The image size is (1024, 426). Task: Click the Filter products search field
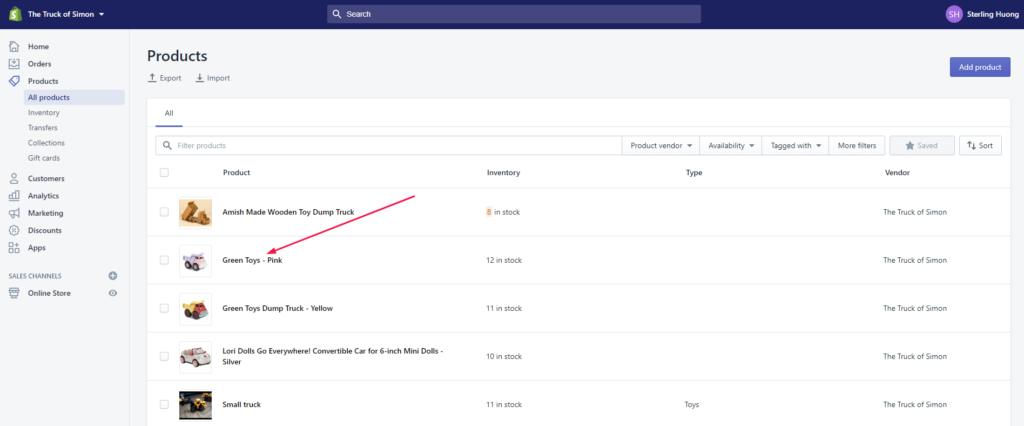[x=390, y=146]
